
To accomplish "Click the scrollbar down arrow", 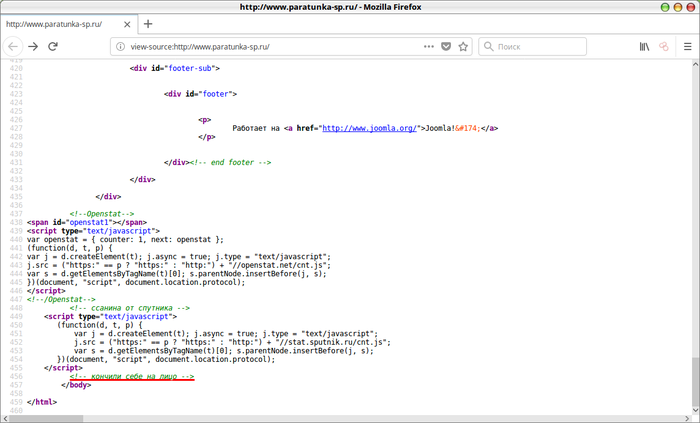I will click(694, 416).
